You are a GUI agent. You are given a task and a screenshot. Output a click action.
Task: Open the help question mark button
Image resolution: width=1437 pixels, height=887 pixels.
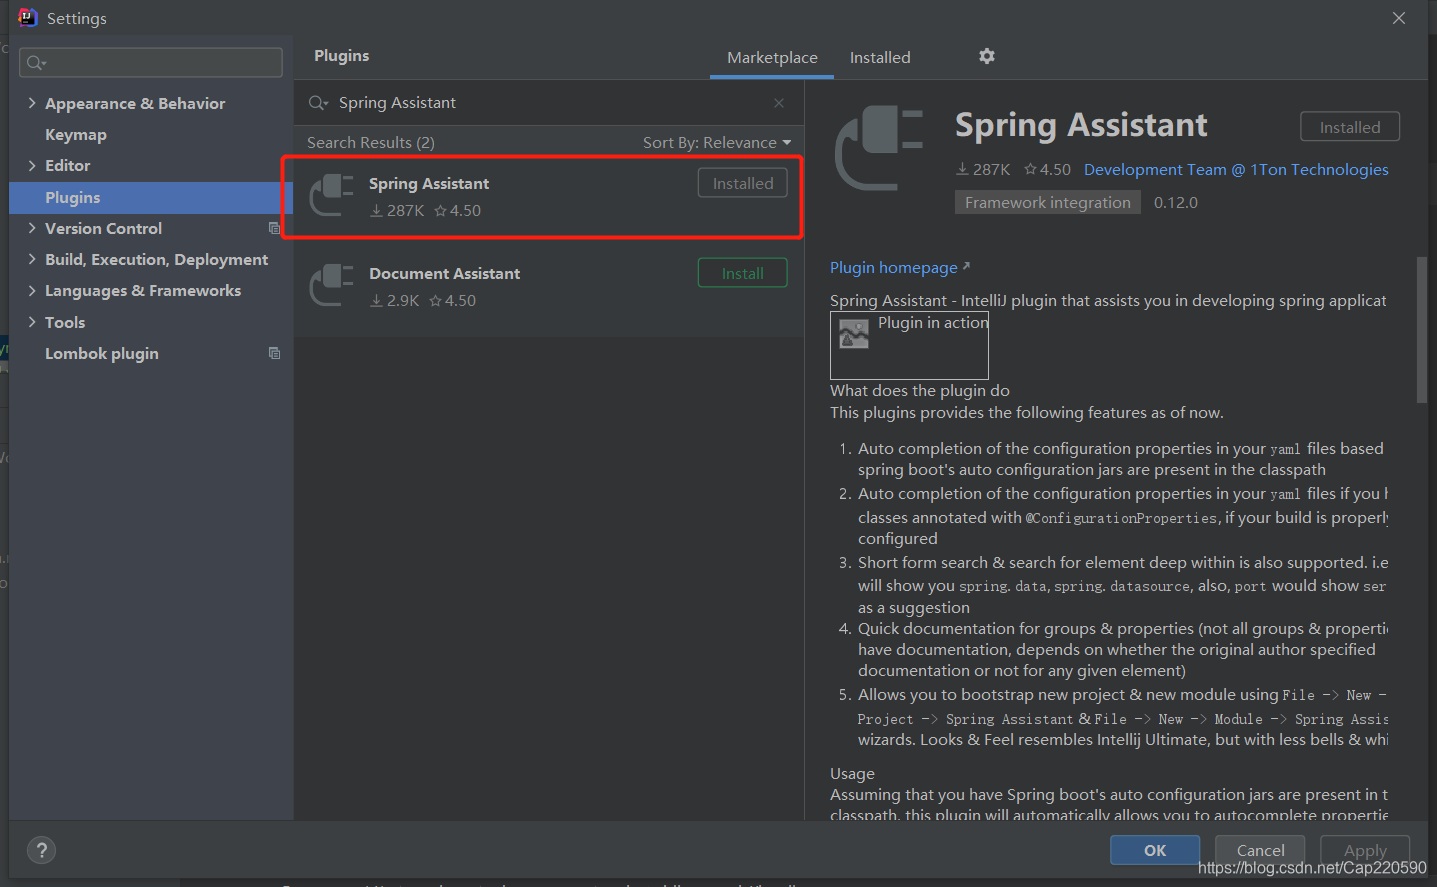(41, 850)
